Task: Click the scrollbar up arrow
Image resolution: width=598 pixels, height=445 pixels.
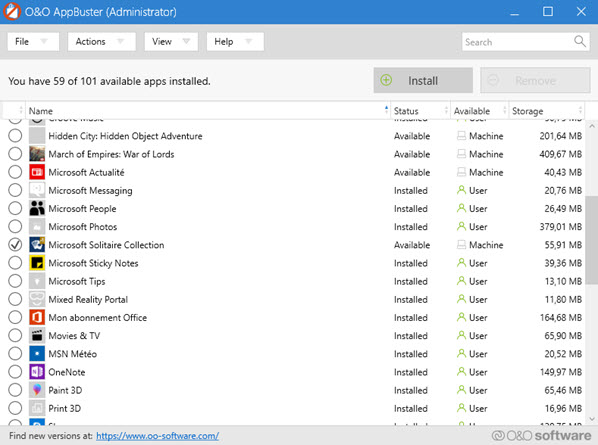Action: 592,126
